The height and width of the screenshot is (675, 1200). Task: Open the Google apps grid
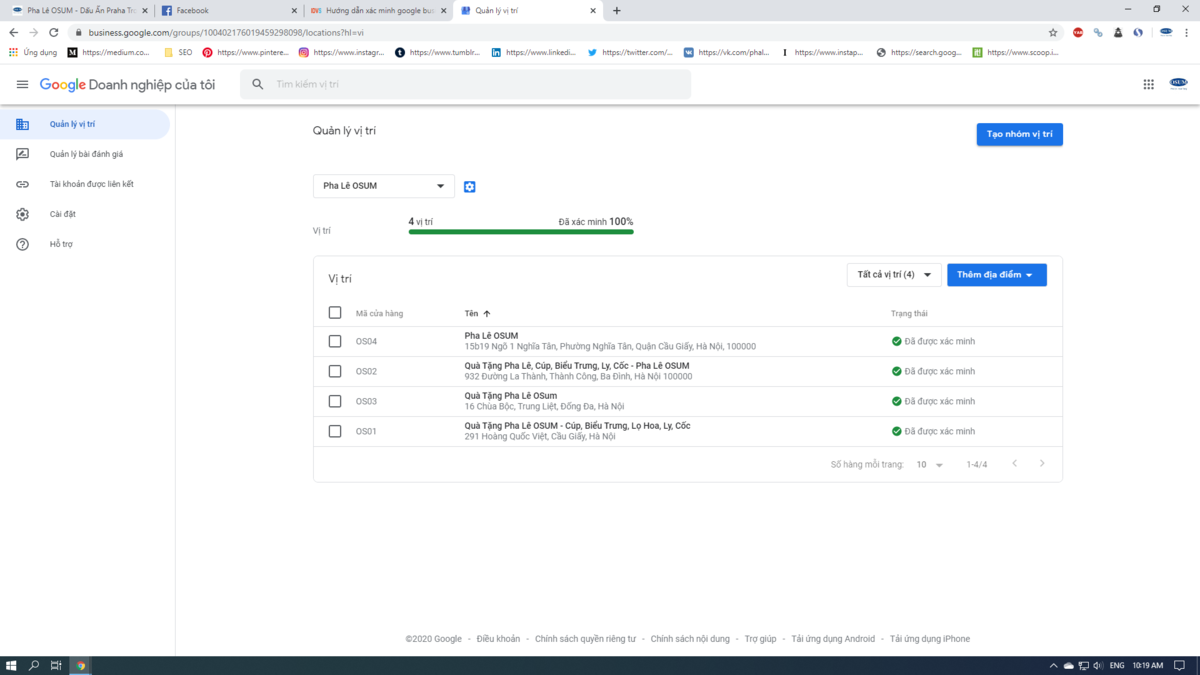1148,85
